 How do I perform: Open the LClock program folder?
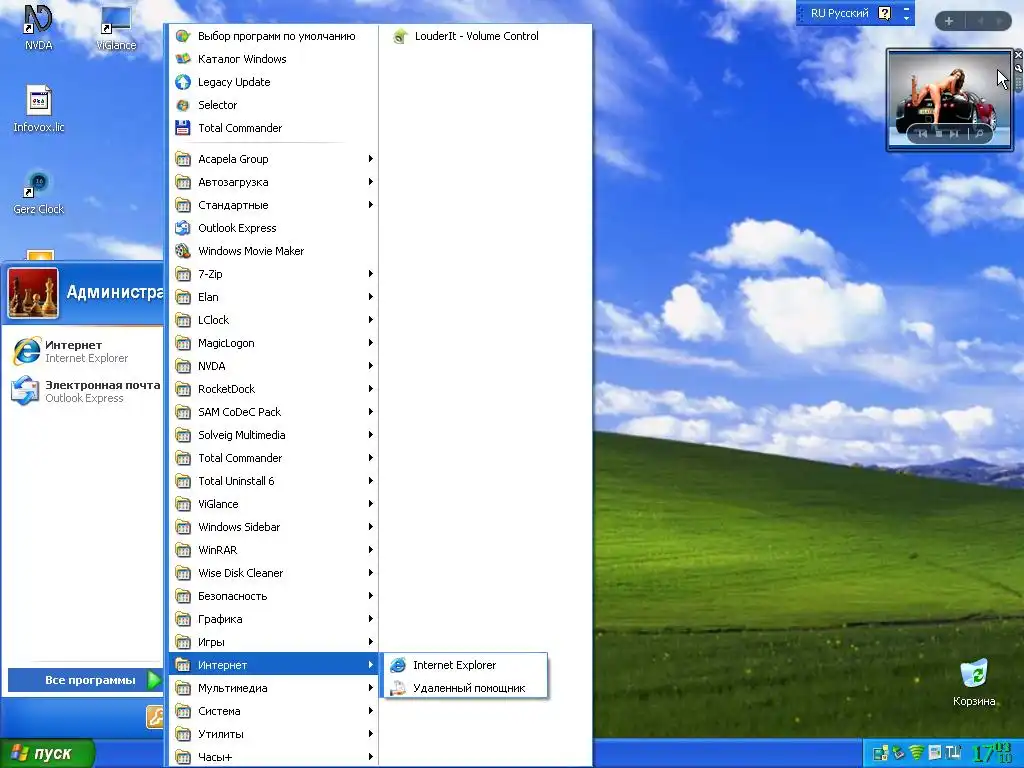273,319
